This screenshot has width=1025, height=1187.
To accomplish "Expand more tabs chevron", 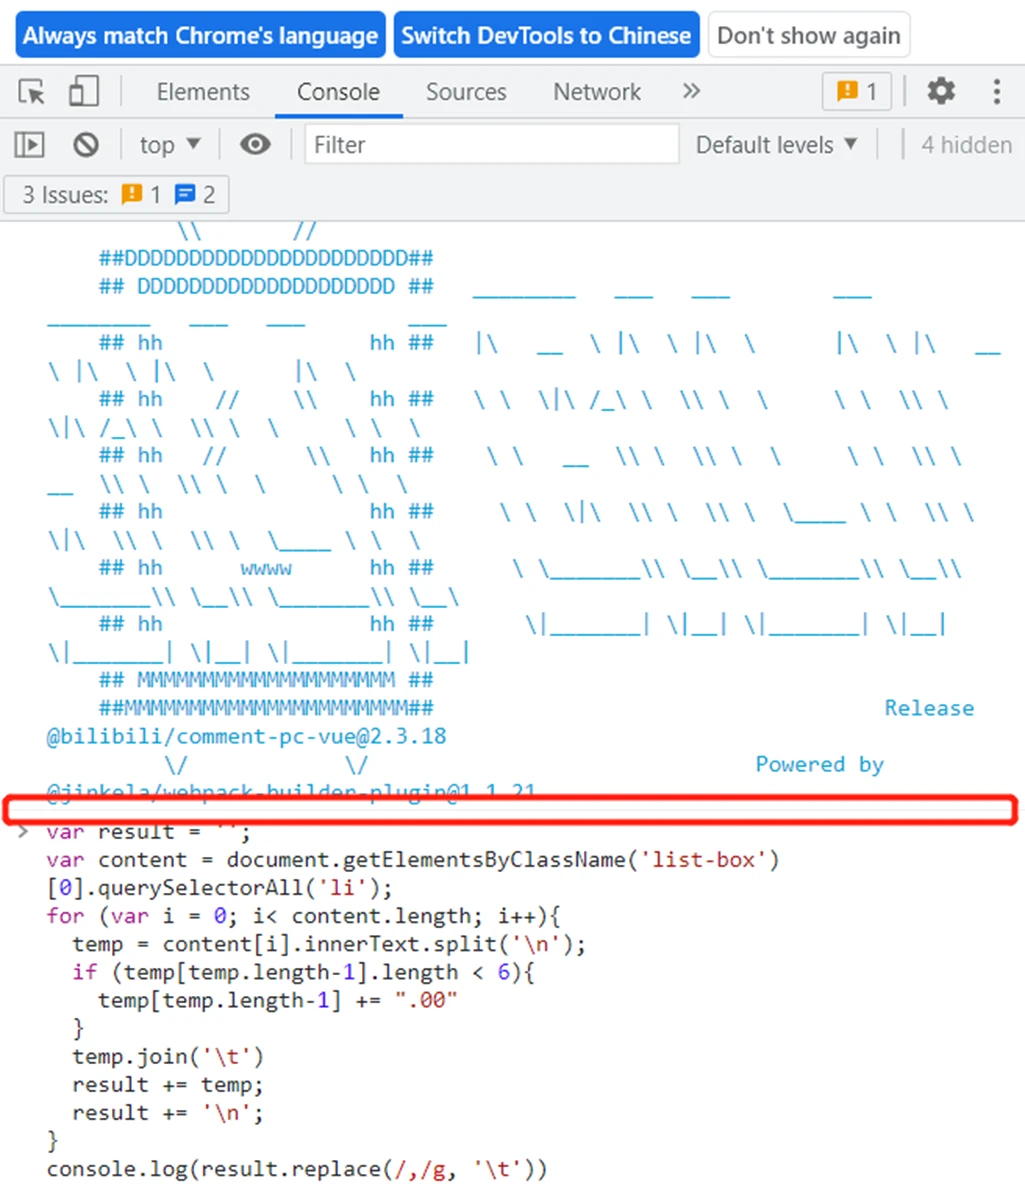I will click(691, 92).
